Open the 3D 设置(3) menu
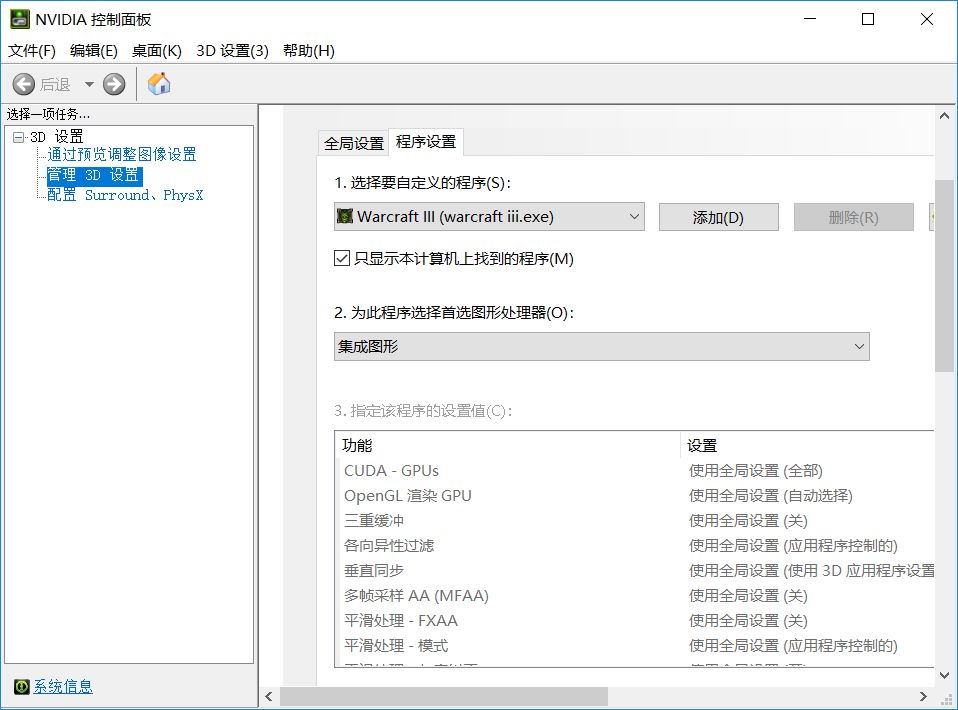This screenshot has height=710, width=958. (x=232, y=51)
